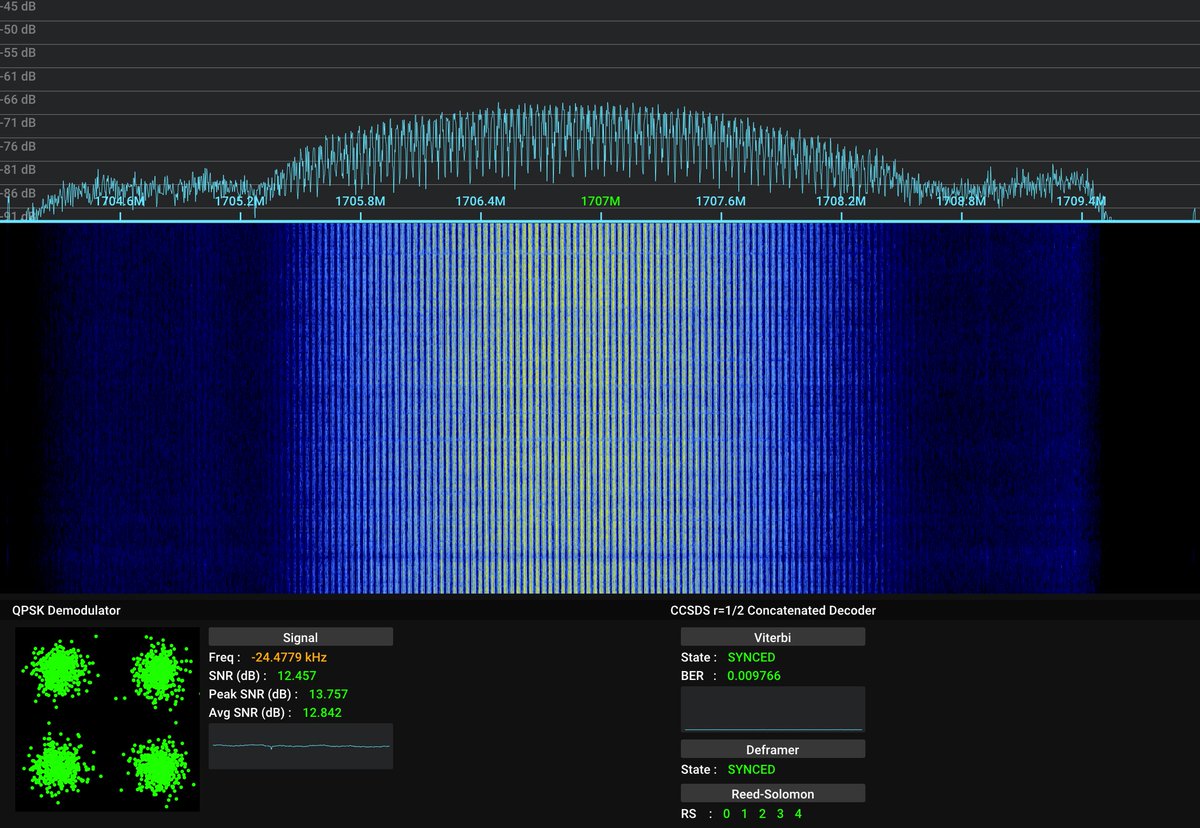This screenshot has width=1200, height=828.
Task: Click the 1704.6M frequency label
Action: coord(120,201)
